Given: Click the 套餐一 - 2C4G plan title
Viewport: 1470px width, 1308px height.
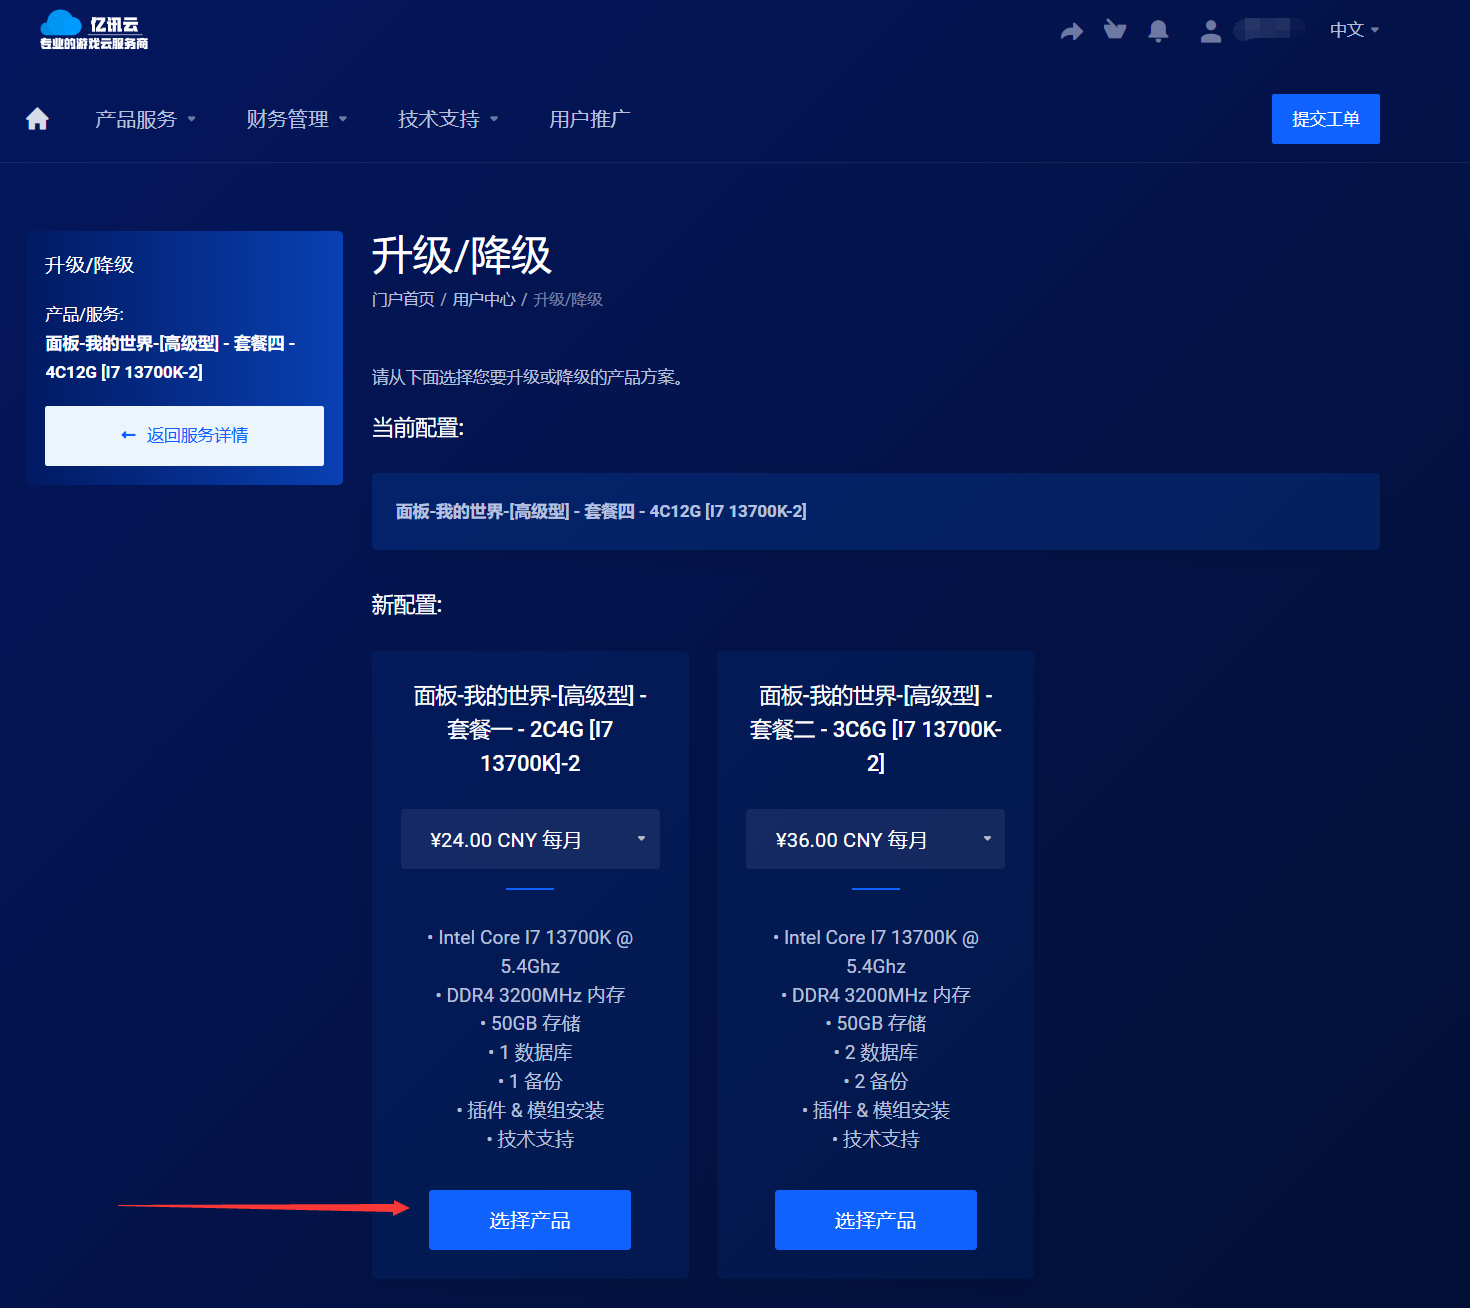Looking at the screenshot, I should pyautogui.click(x=530, y=729).
